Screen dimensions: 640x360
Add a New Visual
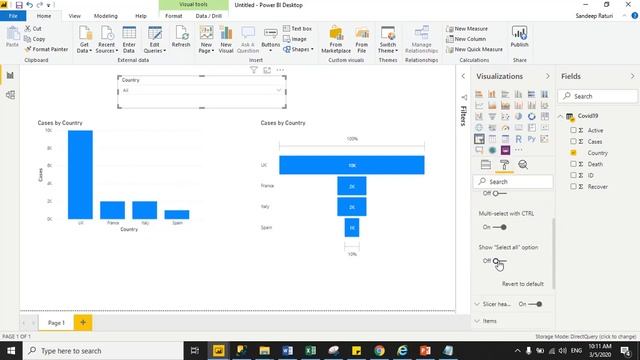[x=226, y=39]
